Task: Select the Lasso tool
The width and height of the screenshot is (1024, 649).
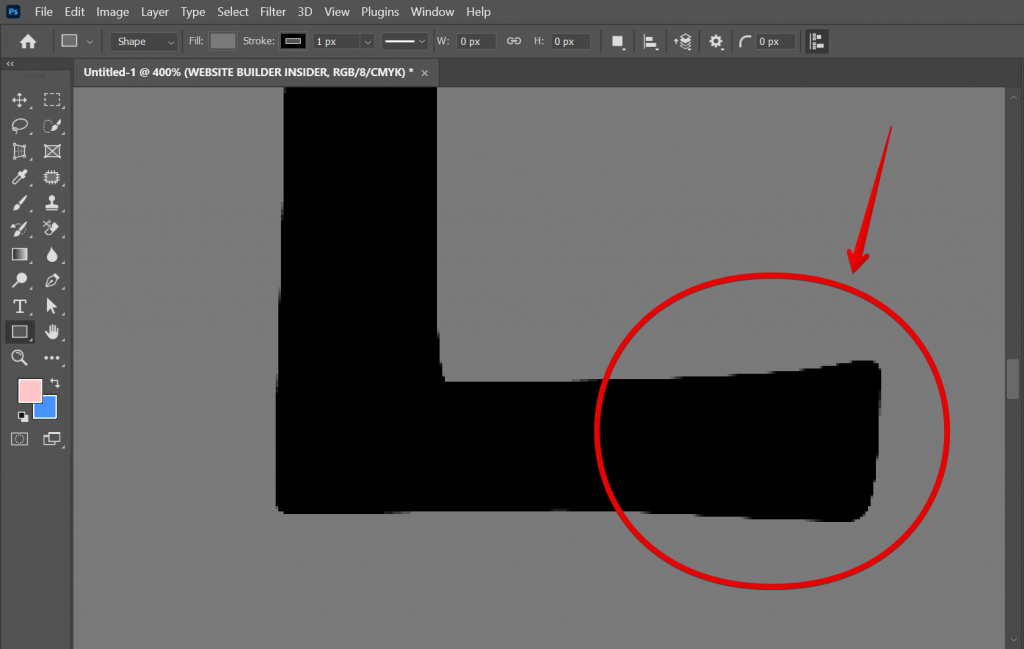Action: click(20, 126)
